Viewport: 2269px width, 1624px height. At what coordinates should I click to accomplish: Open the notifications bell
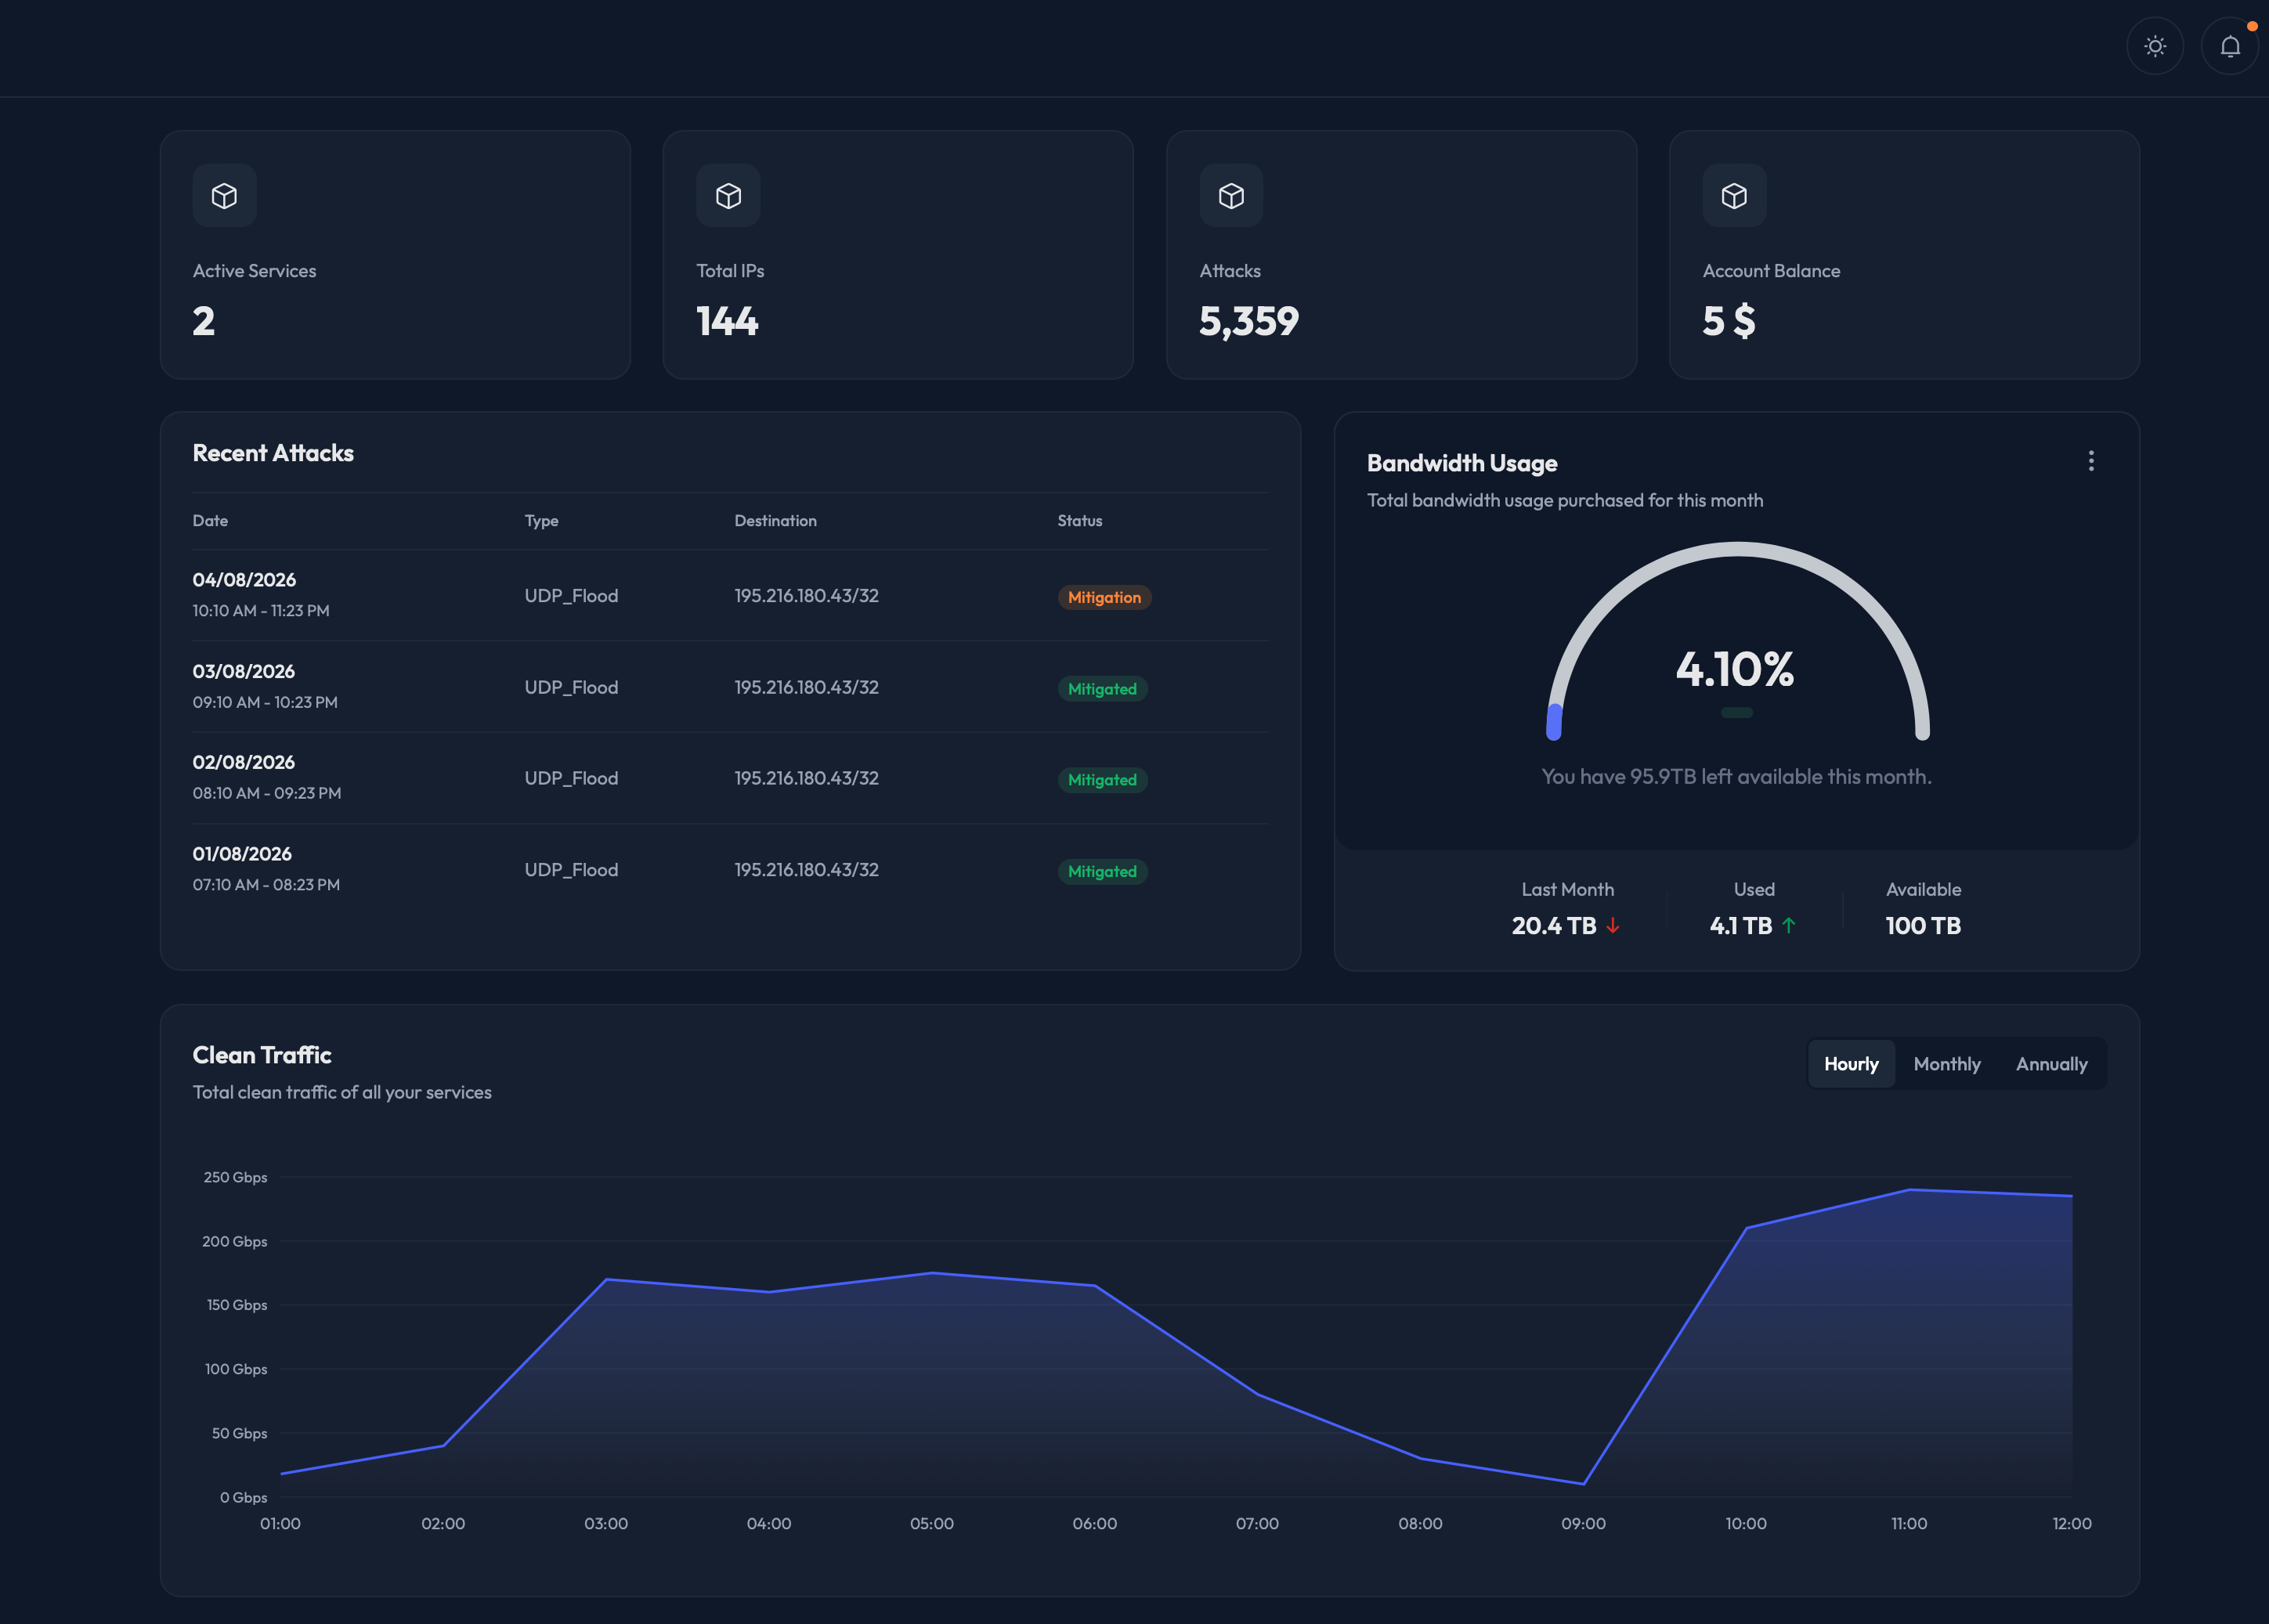pos(2230,46)
